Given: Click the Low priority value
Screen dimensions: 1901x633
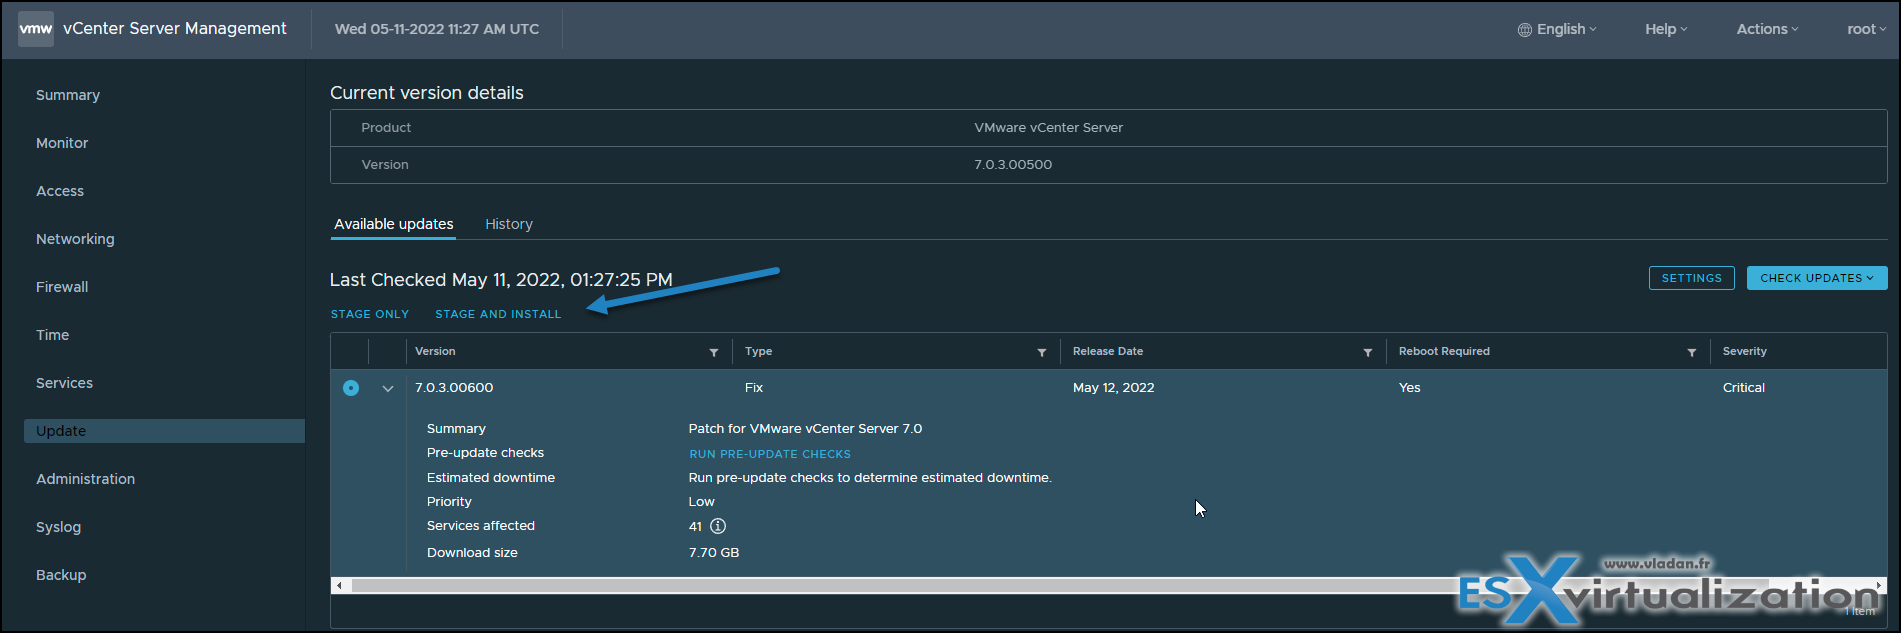Looking at the screenshot, I should (x=702, y=502).
